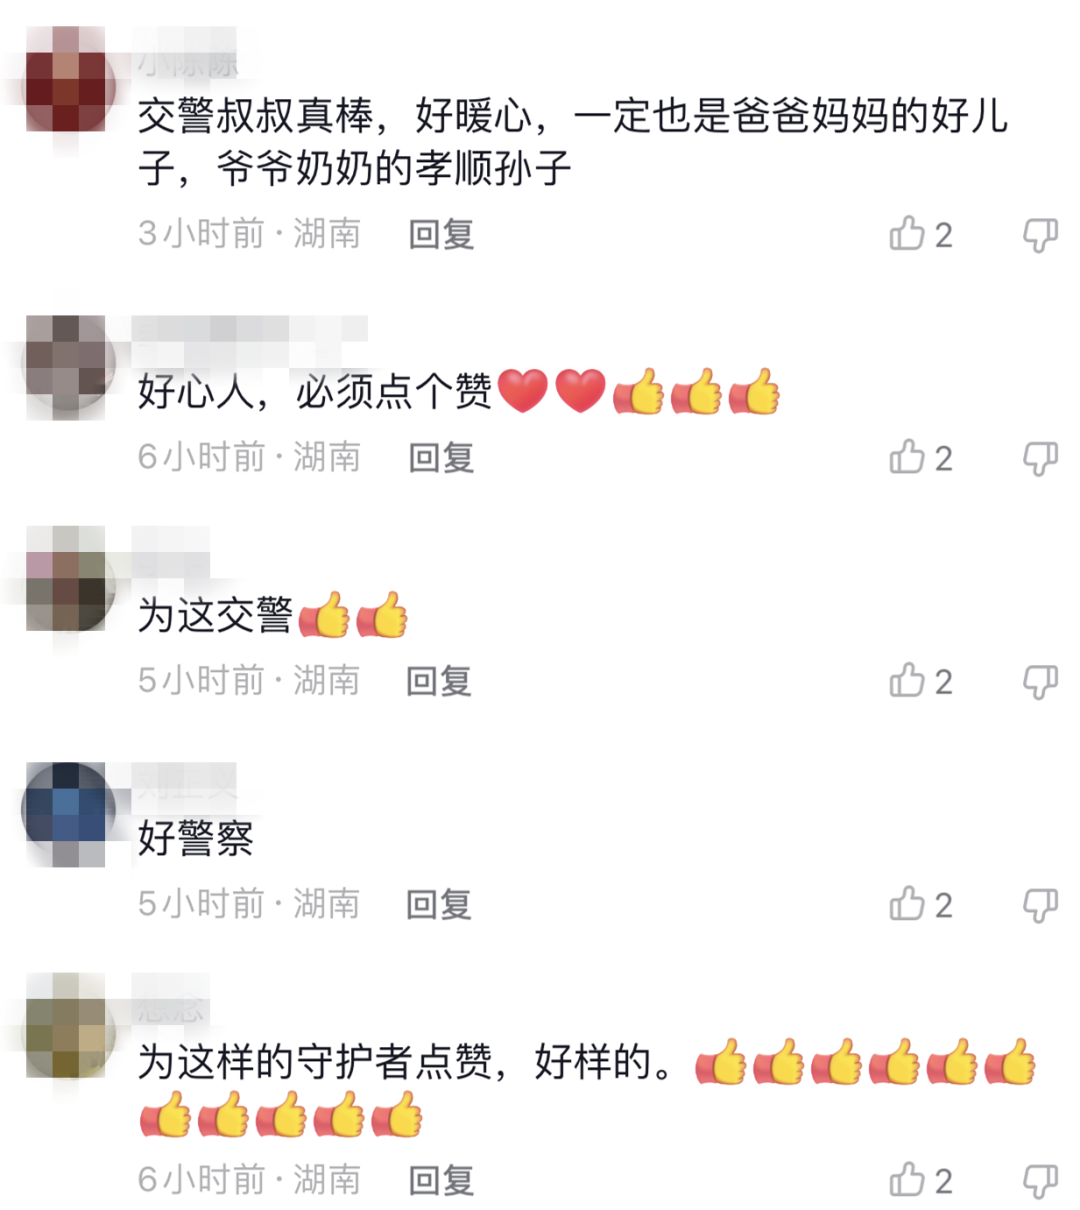Dislike the 为这交警 comment
1080x1210 pixels.
coord(1040,682)
